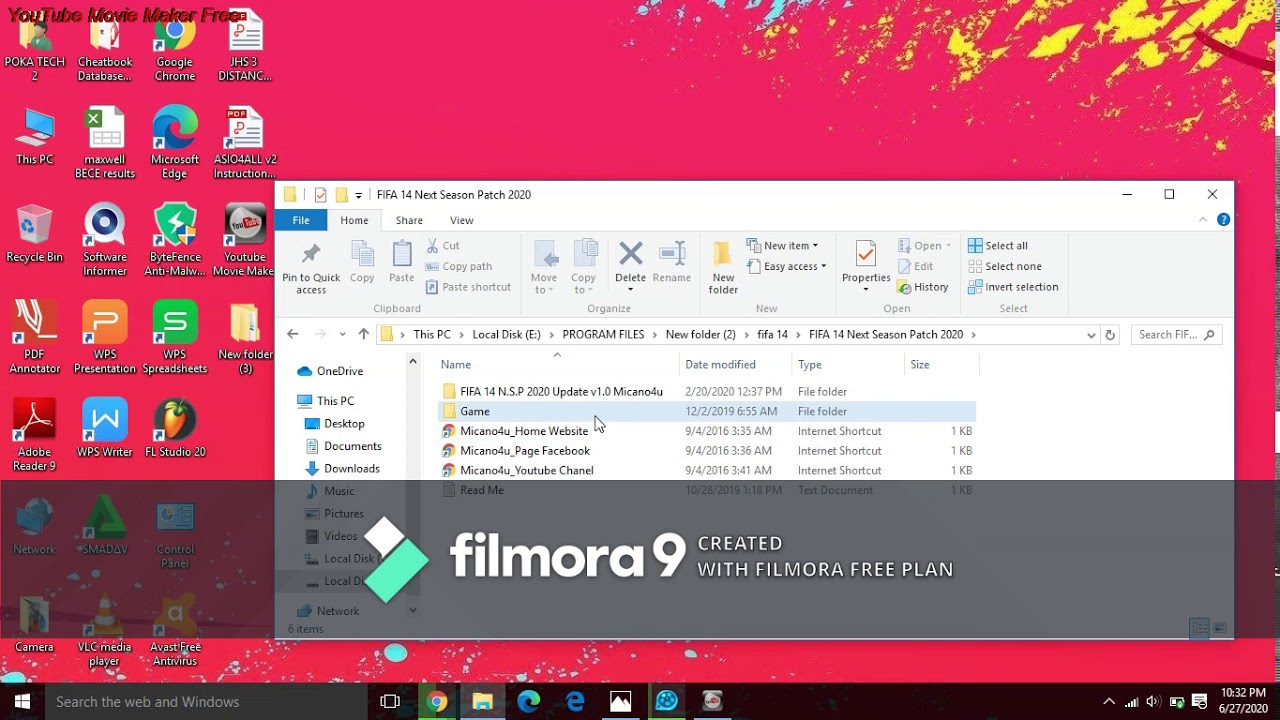Open the Copy to dropdown

[584, 267]
